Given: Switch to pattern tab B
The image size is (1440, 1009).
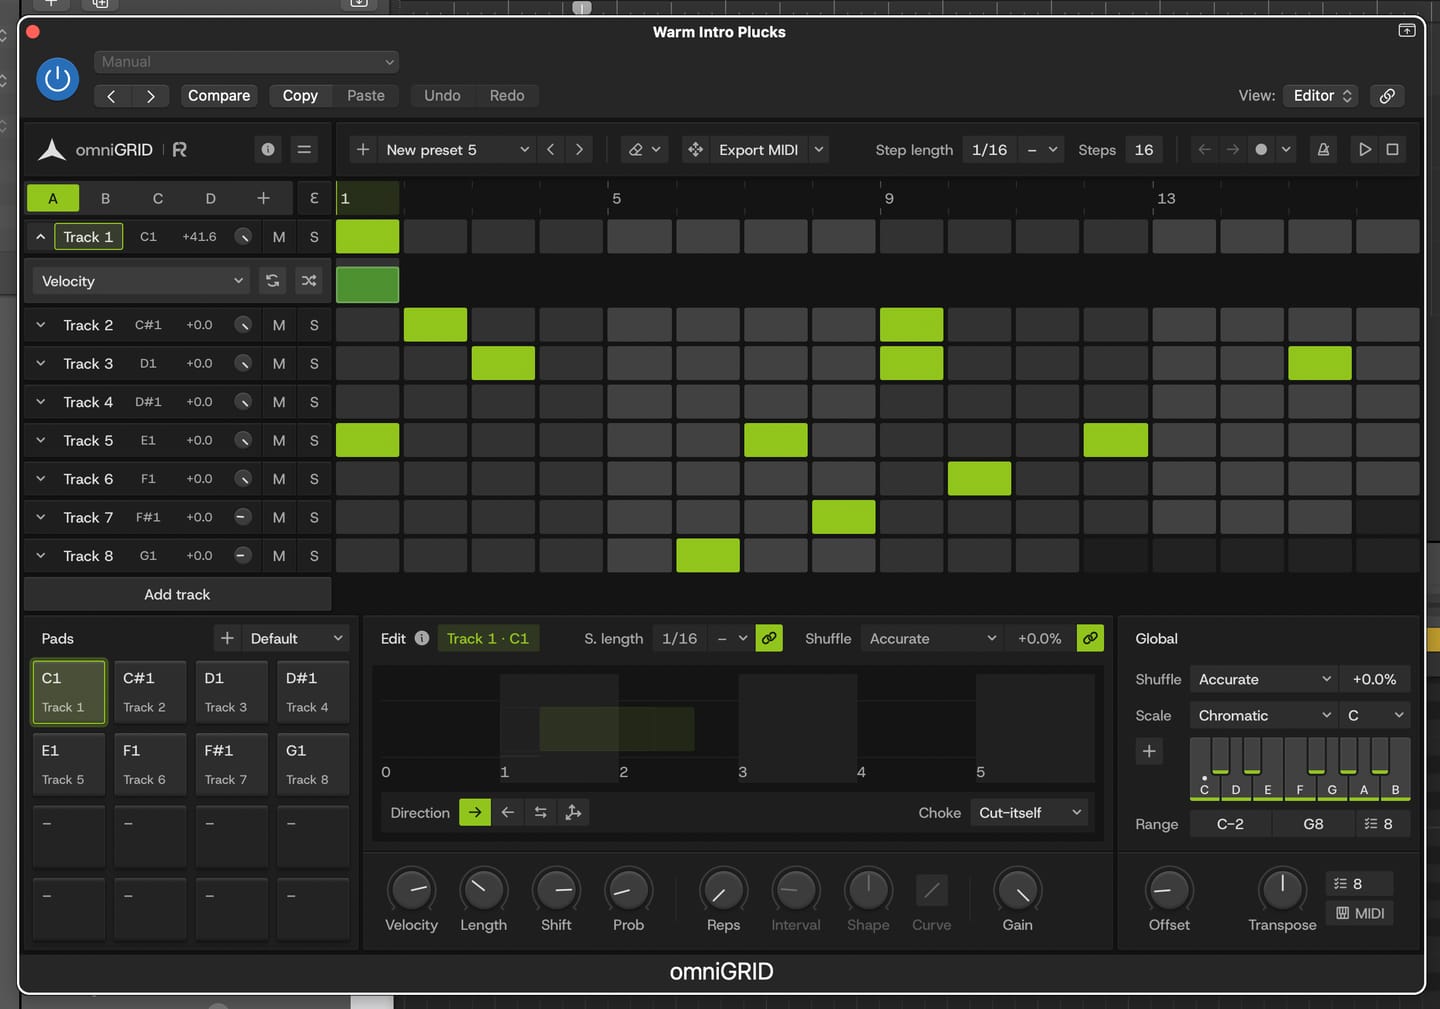Looking at the screenshot, I should click(105, 198).
